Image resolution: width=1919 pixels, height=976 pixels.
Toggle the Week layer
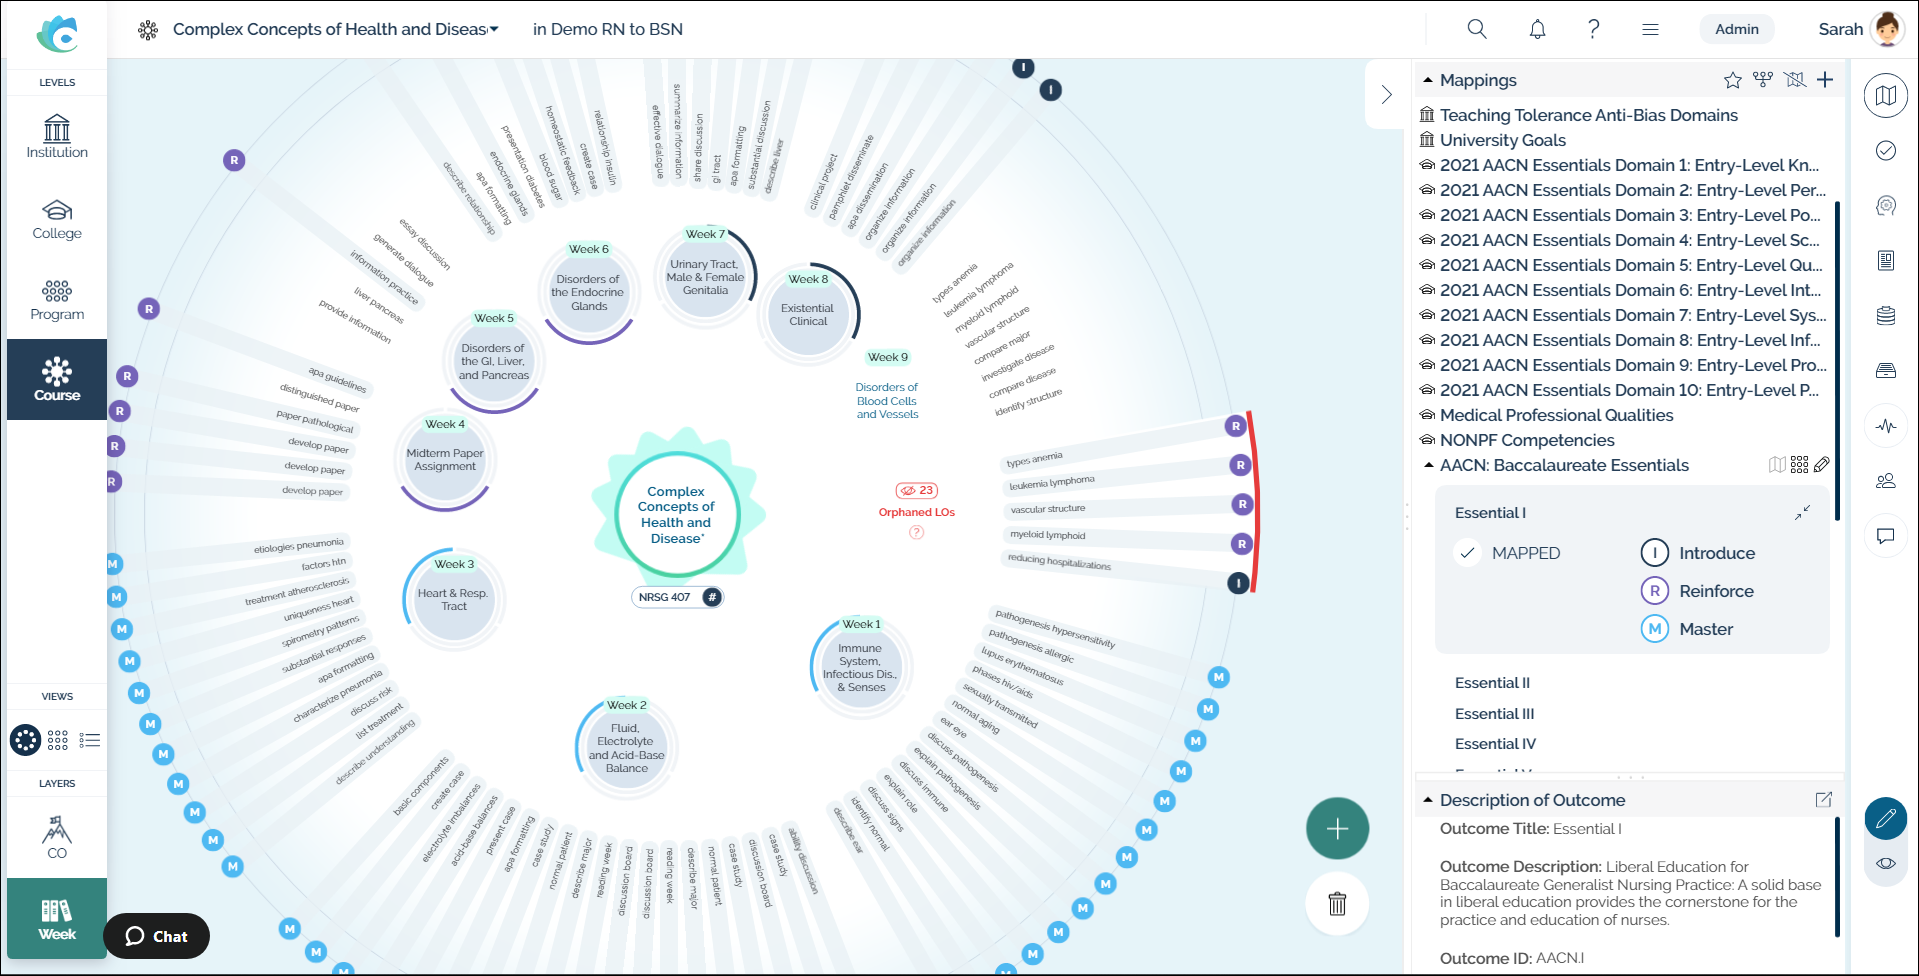[57, 918]
